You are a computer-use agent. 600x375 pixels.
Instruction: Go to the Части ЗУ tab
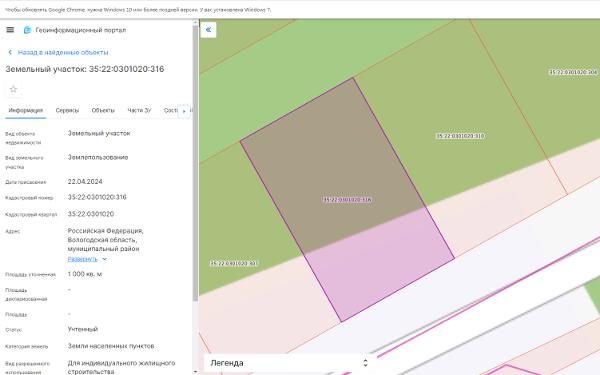(x=139, y=111)
